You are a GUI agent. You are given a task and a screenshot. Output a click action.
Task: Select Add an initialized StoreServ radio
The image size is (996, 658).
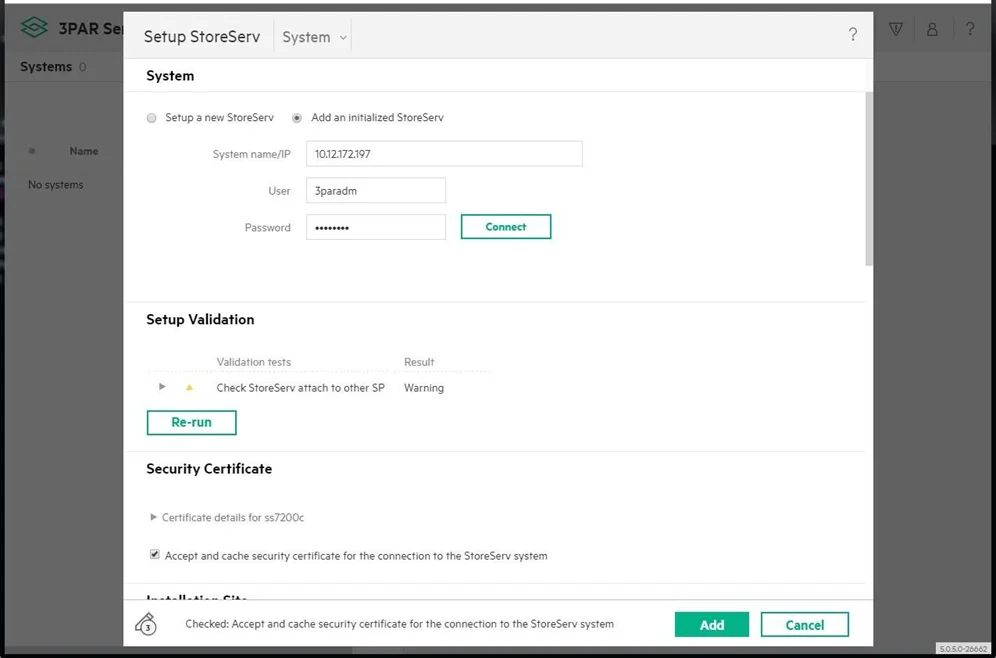point(297,118)
